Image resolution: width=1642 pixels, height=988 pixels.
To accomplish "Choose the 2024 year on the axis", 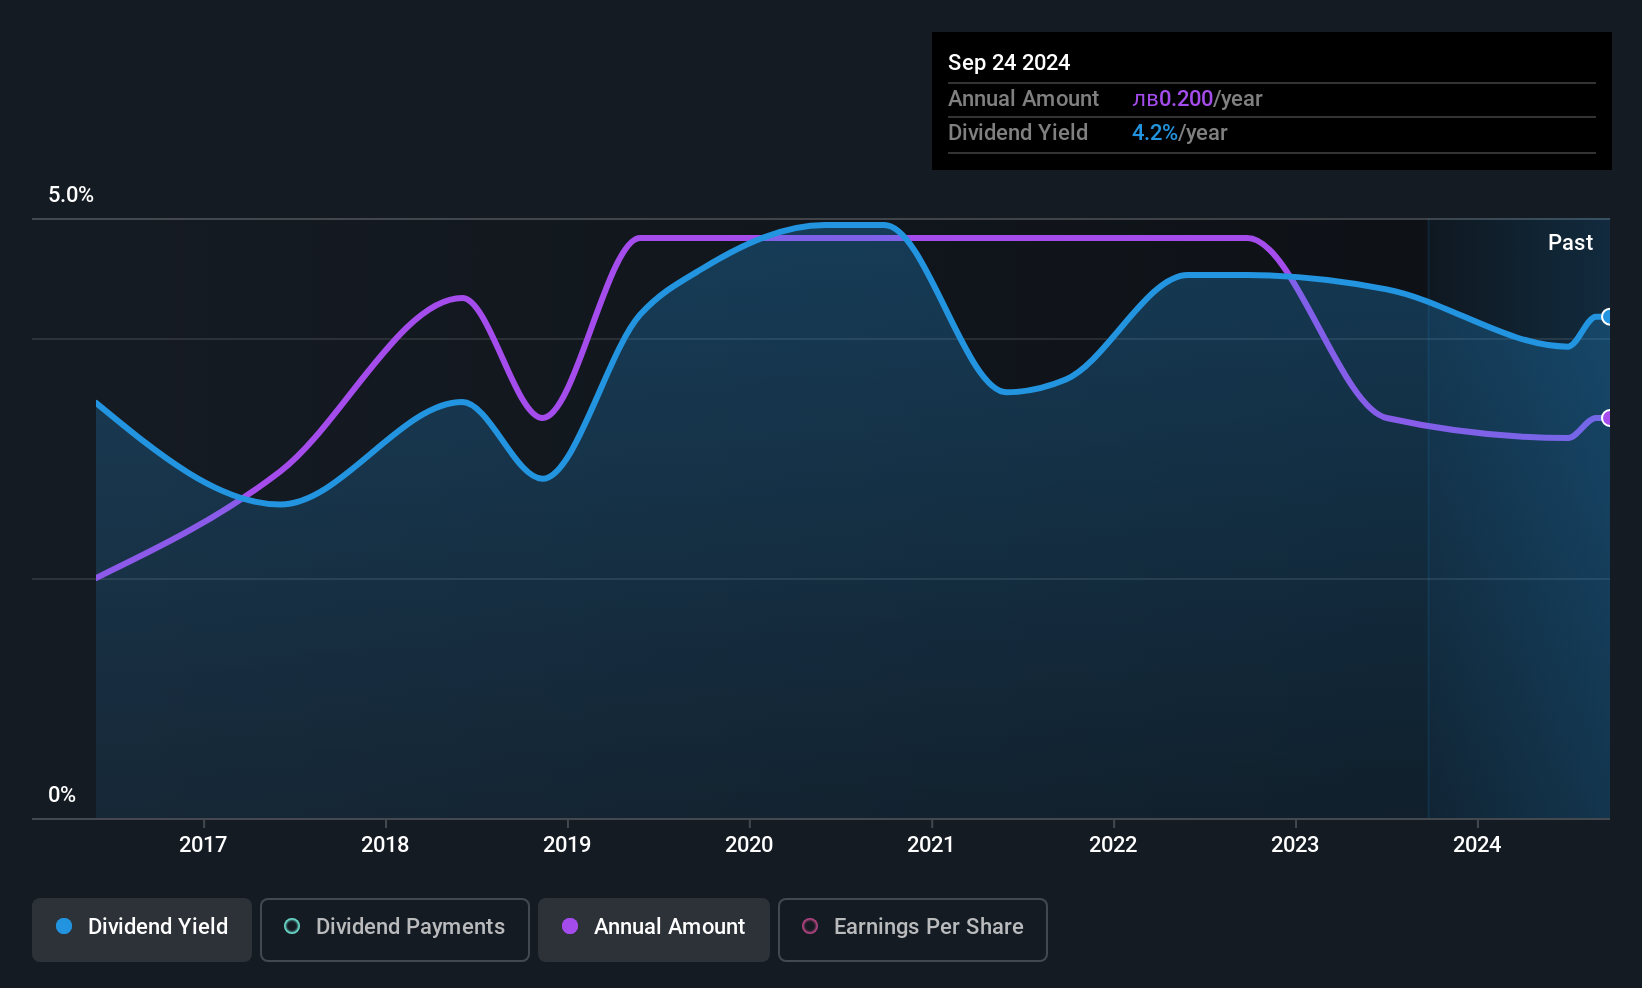I will click(1477, 845).
